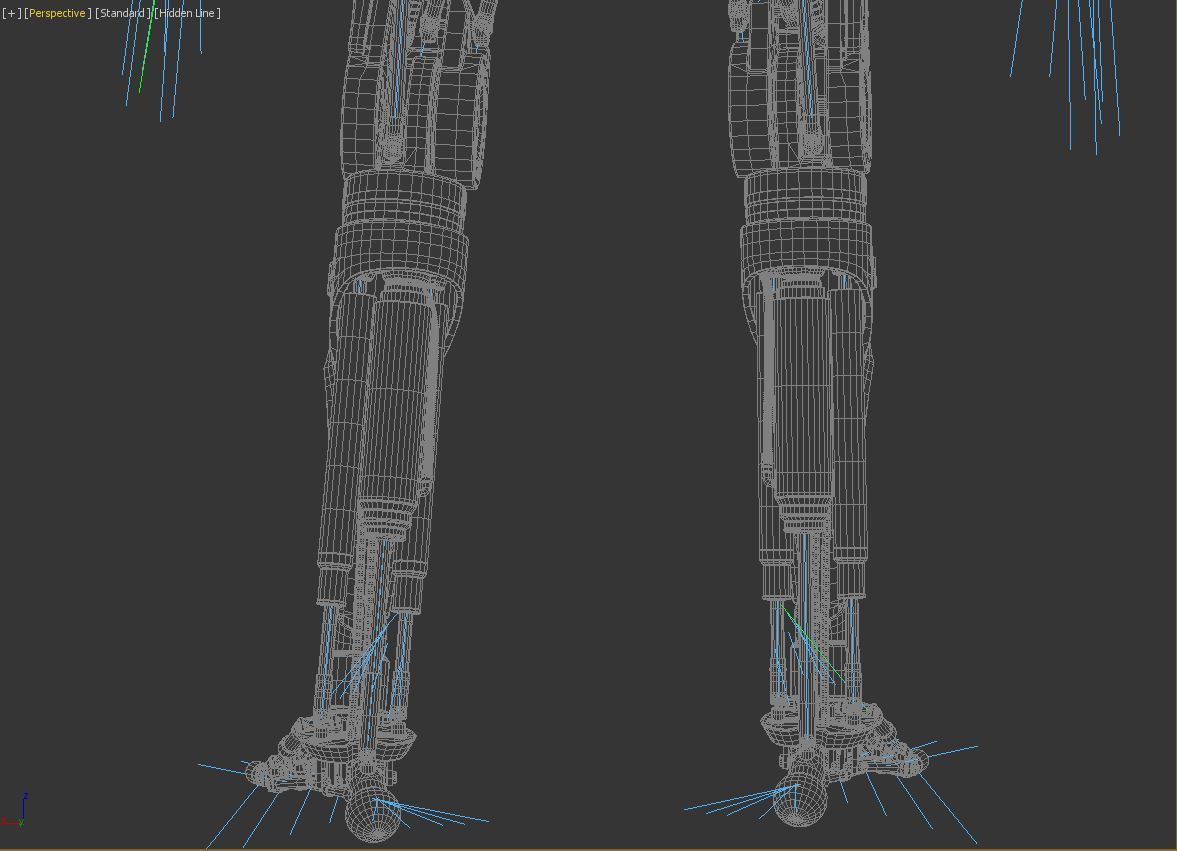Open the Perspective viewport view menu
Viewport: 1177px width, 851px height.
[x=57, y=14]
